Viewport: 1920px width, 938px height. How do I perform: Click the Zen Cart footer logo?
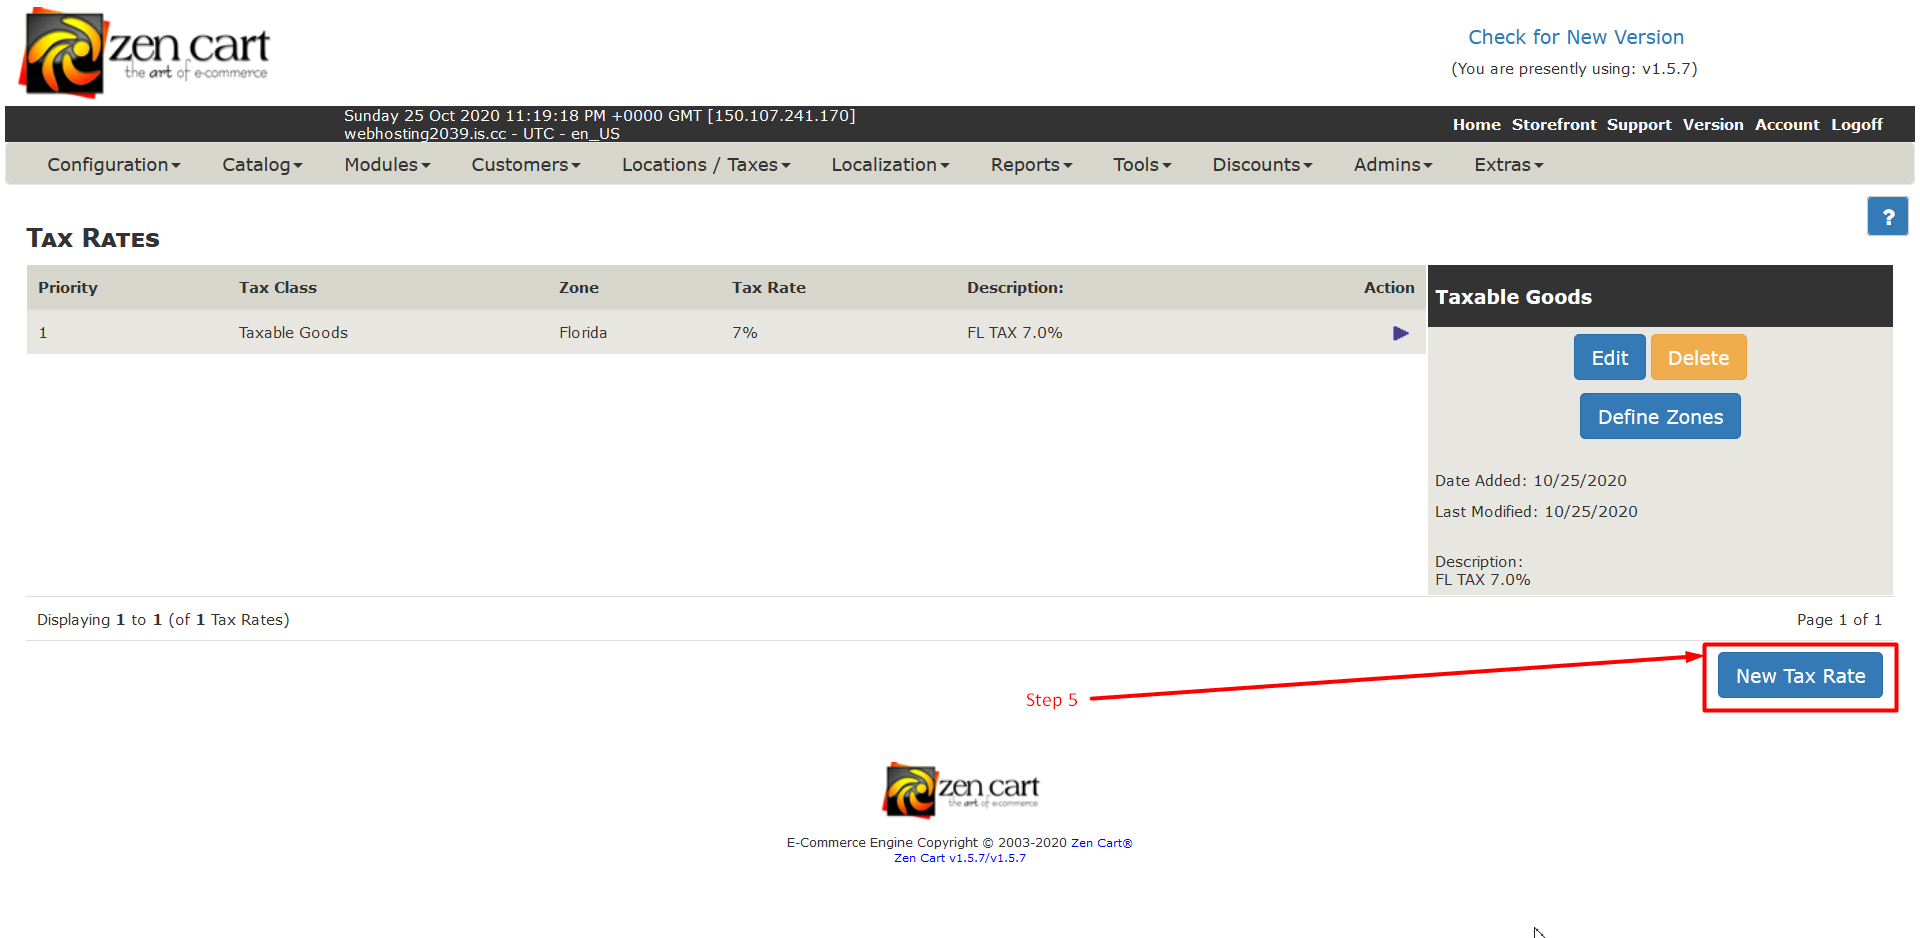(960, 790)
